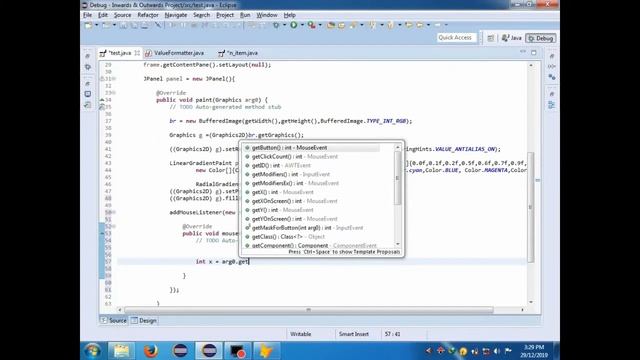Open the External Tools dropdown arrow
This screenshot has width=640, height=360.
(320, 25)
